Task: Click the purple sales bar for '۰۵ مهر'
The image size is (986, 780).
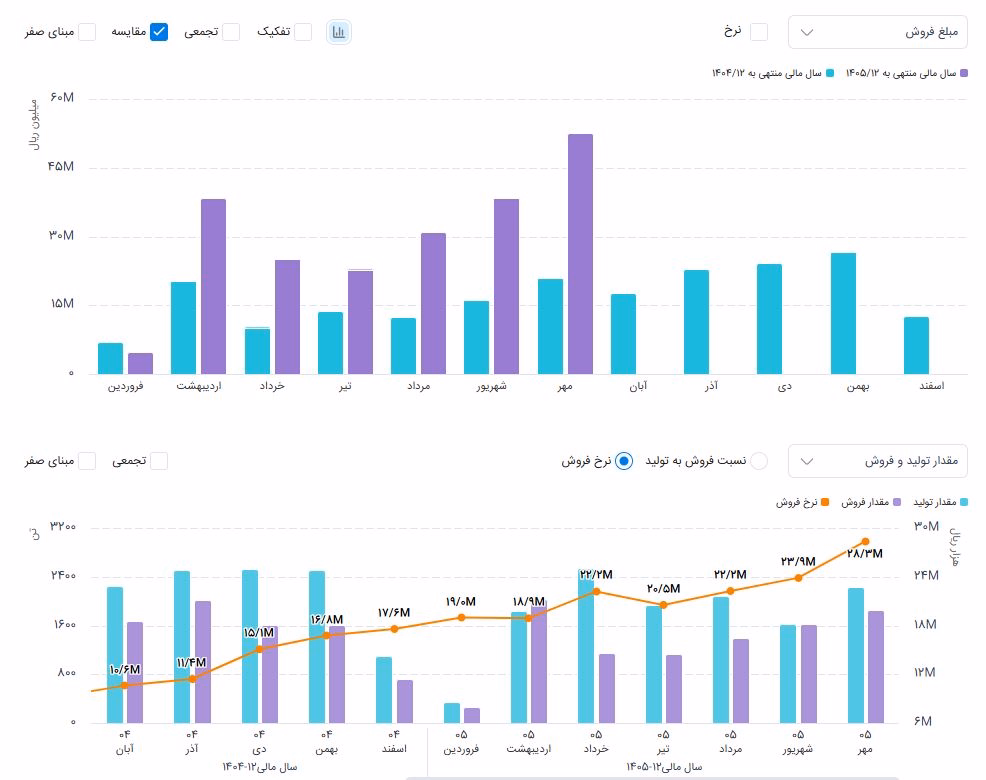Action: pyautogui.click(x=876, y=667)
